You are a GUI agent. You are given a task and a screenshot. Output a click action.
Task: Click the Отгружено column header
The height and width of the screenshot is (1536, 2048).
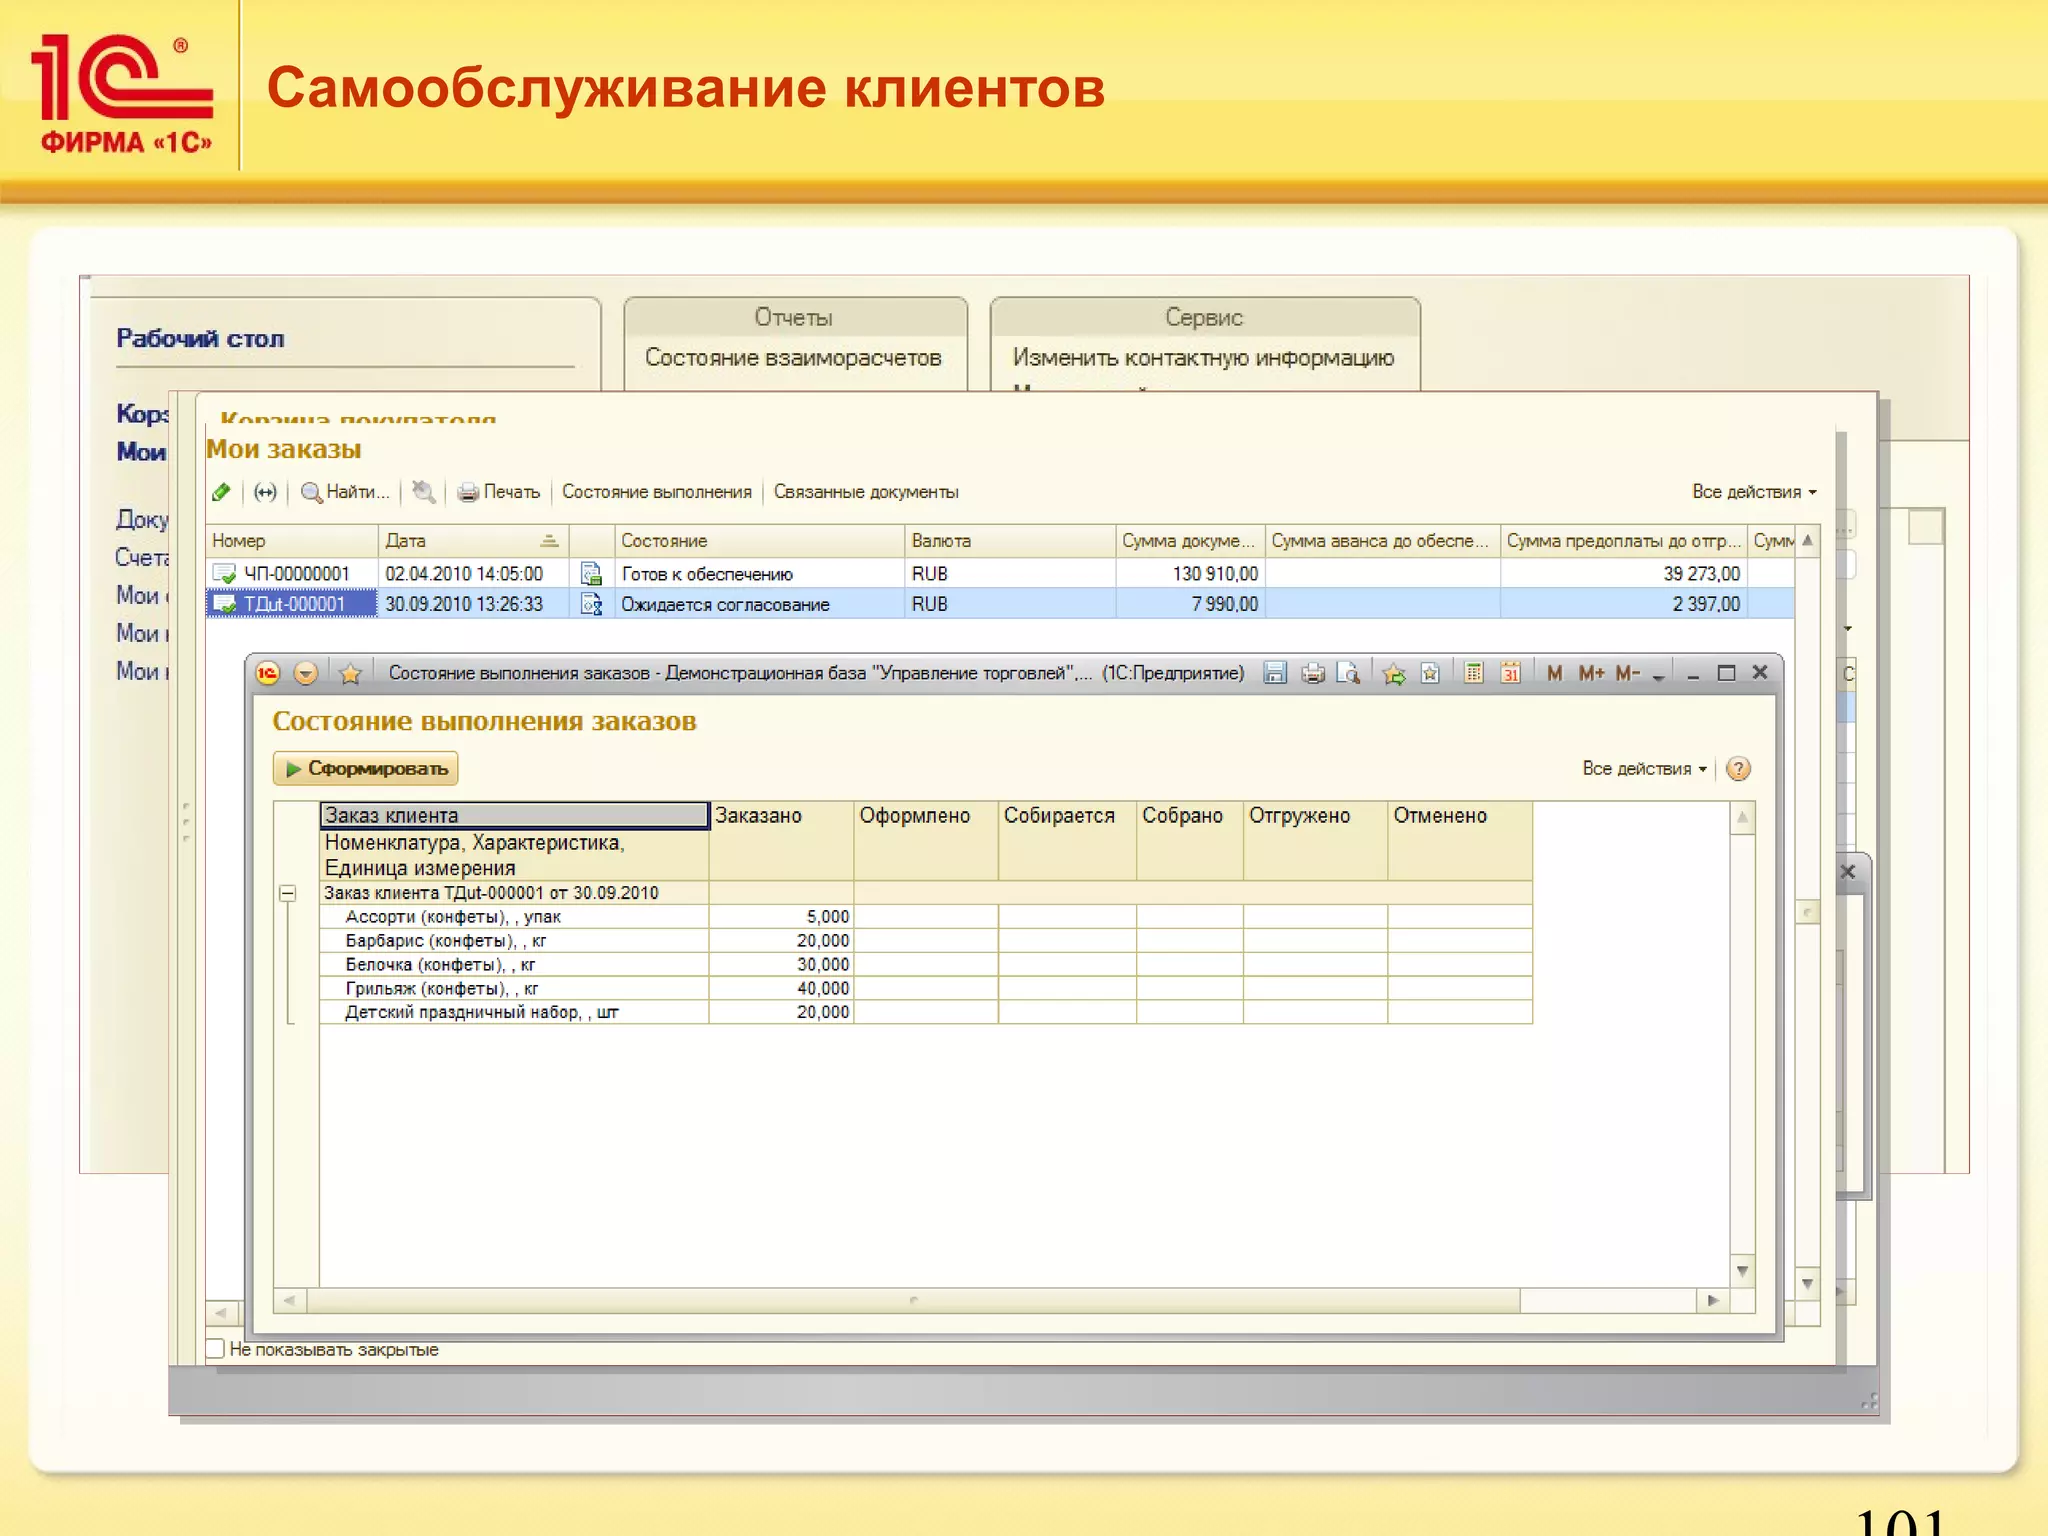pyautogui.click(x=1315, y=840)
